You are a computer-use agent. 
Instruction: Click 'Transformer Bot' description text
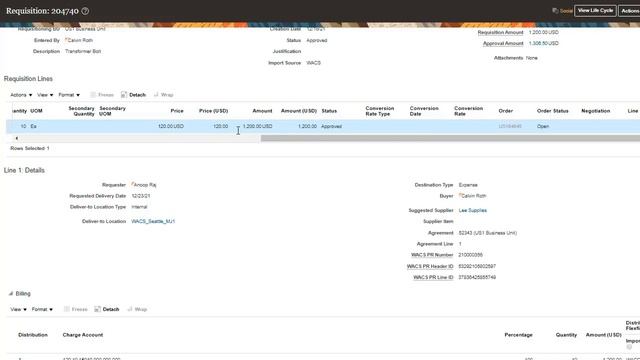[83, 51]
